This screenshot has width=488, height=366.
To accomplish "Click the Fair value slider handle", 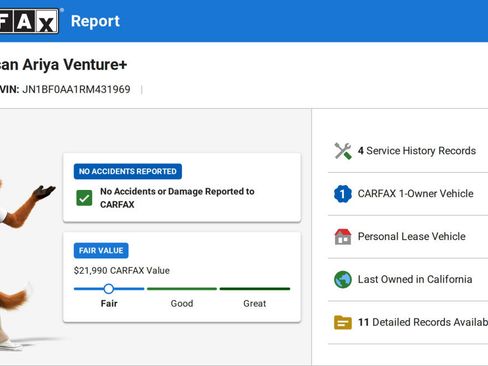I will pos(109,289).
